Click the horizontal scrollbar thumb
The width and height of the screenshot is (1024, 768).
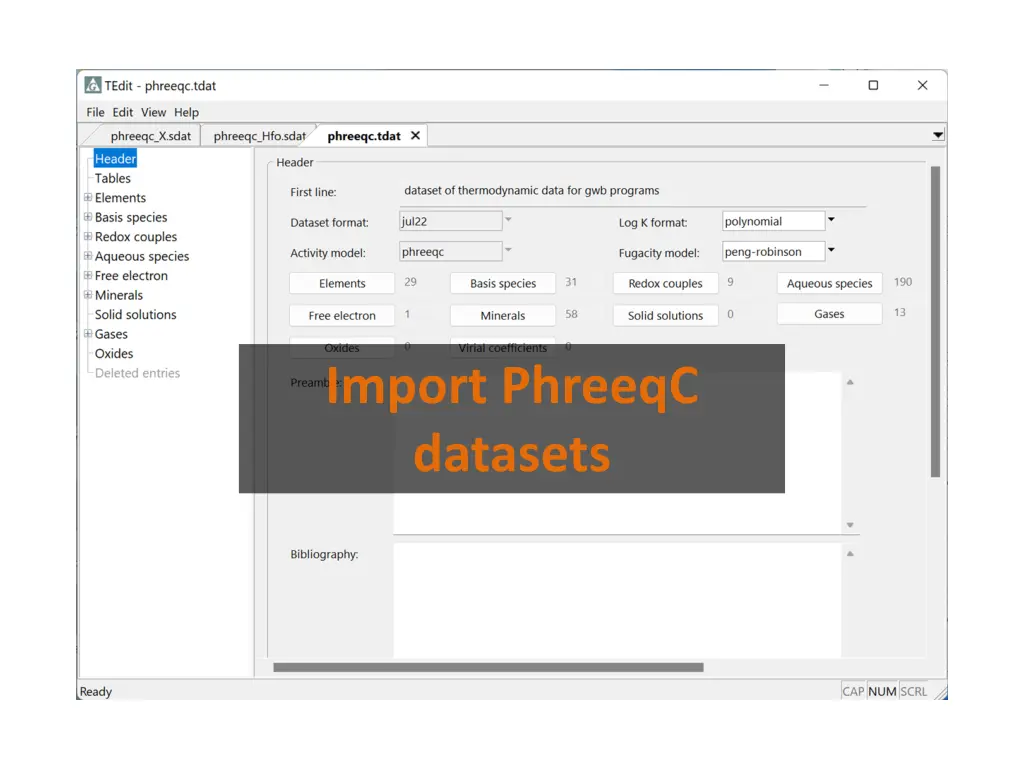pyautogui.click(x=488, y=667)
